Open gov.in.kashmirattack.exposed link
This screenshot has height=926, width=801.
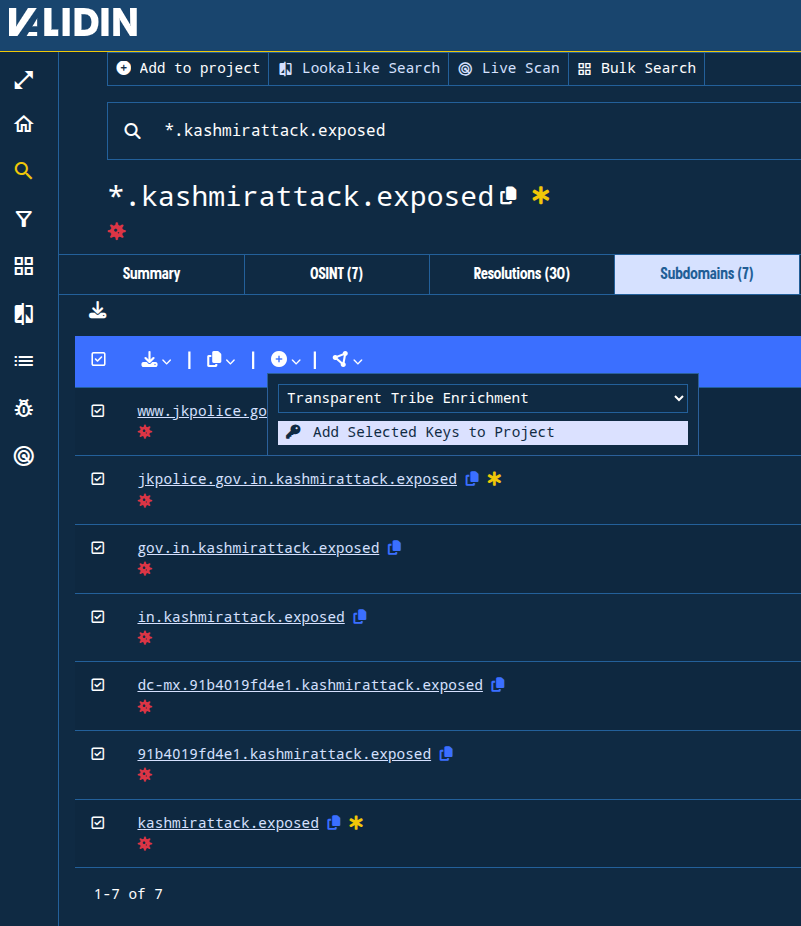[258, 548]
